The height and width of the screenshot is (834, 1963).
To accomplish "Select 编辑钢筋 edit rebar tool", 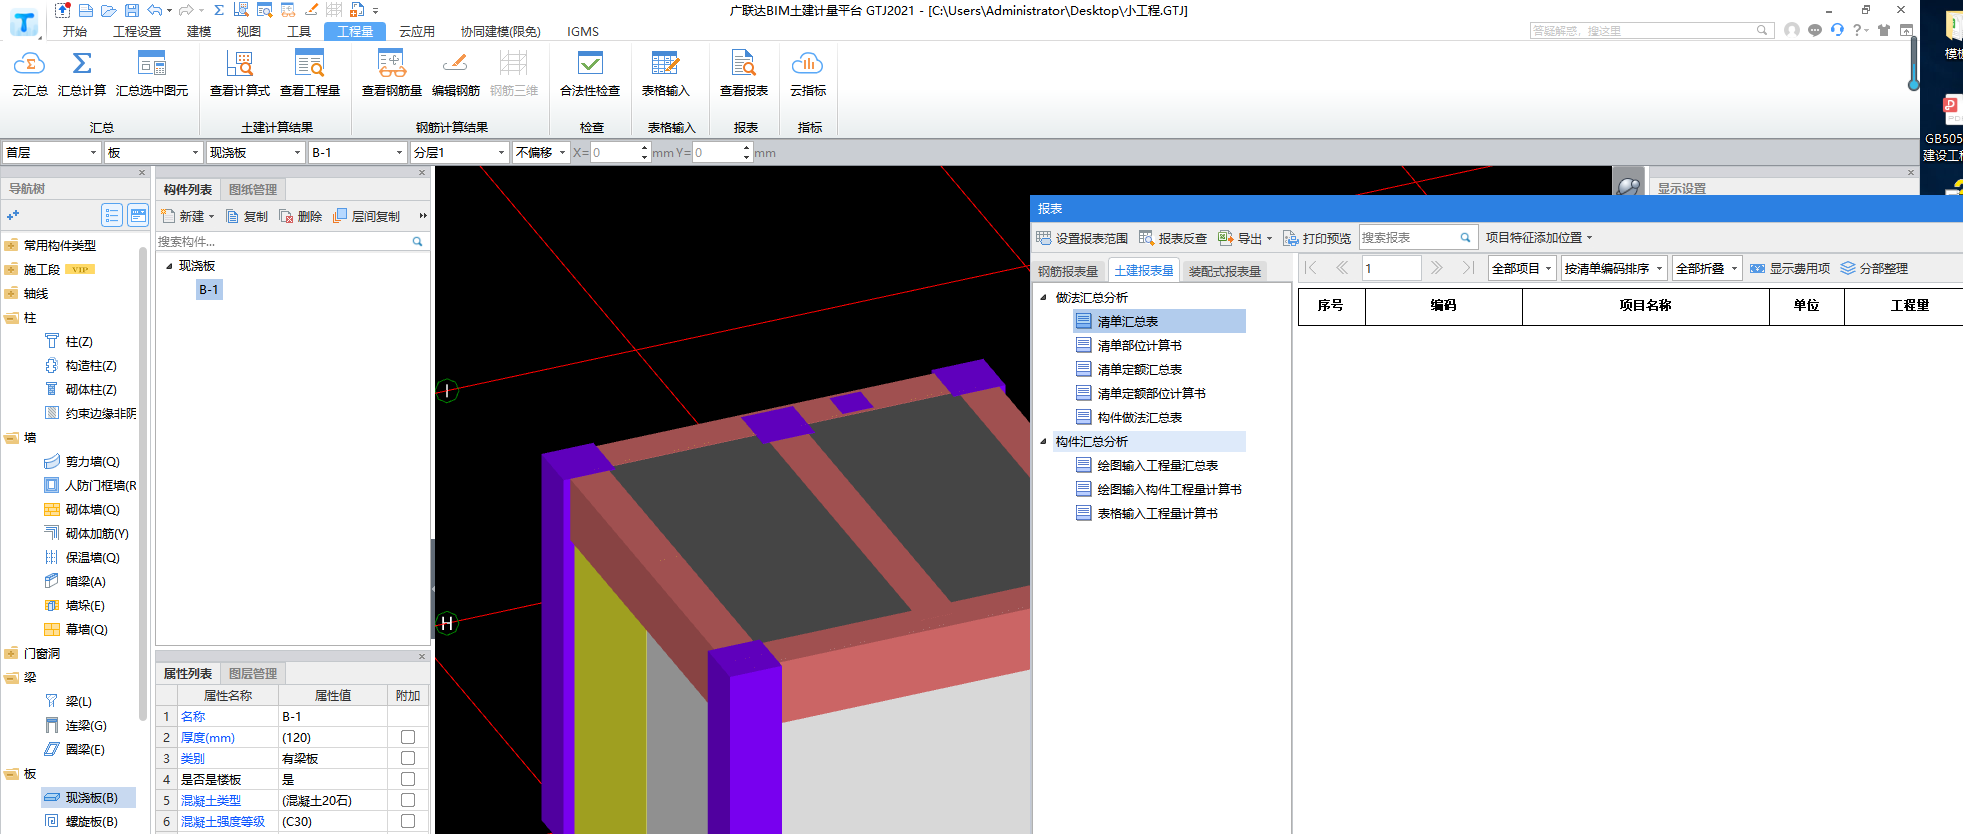I will tap(456, 74).
